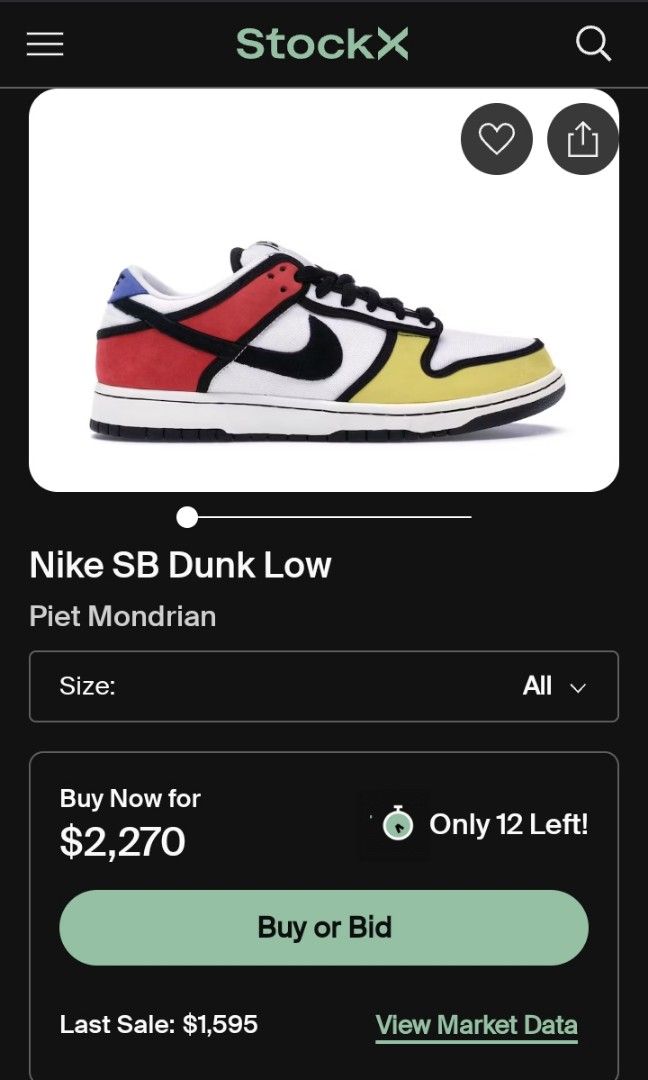Viewport: 648px width, 1080px height.
Task: Tap the Piet Mondrian colorway subtitle
Action: tap(123, 616)
